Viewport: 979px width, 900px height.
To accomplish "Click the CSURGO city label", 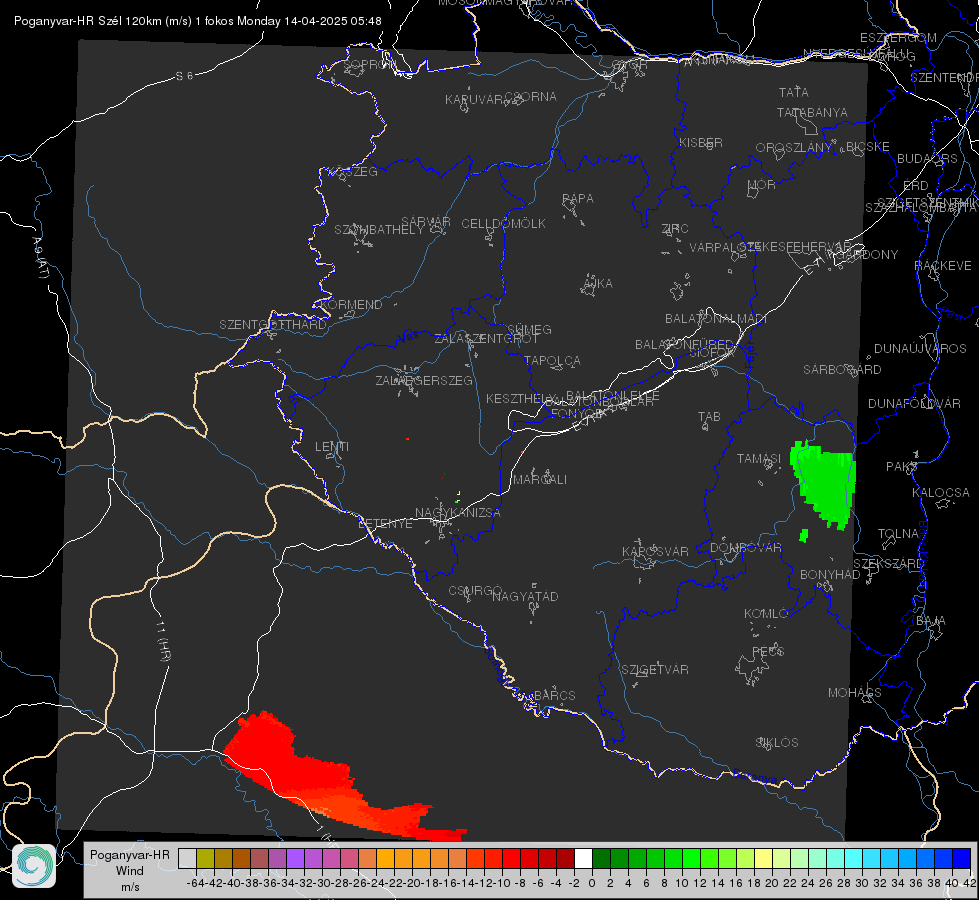I will [x=475, y=591].
